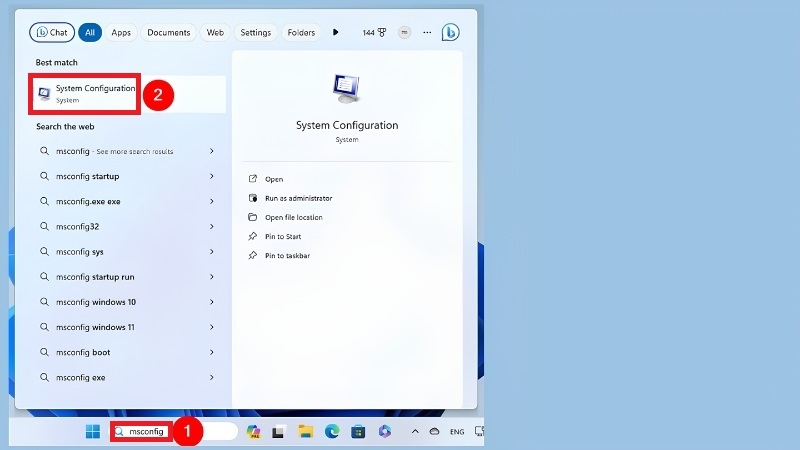Open Microsoft Store from the taskbar
The width and height of the screenshot is (800, 450).
pos(358,432)
